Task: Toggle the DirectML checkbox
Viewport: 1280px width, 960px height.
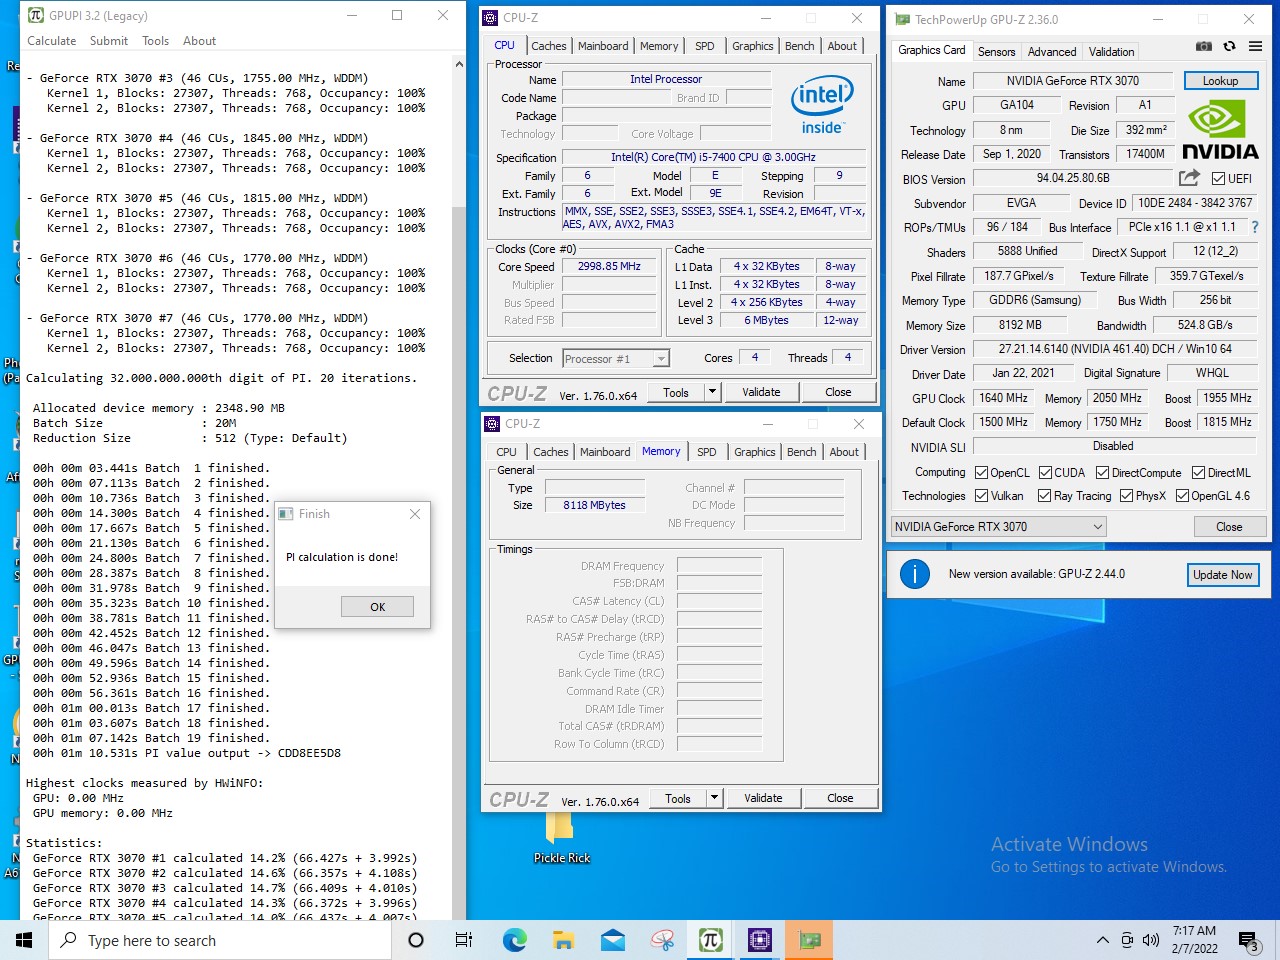Action: (1198, 472)
